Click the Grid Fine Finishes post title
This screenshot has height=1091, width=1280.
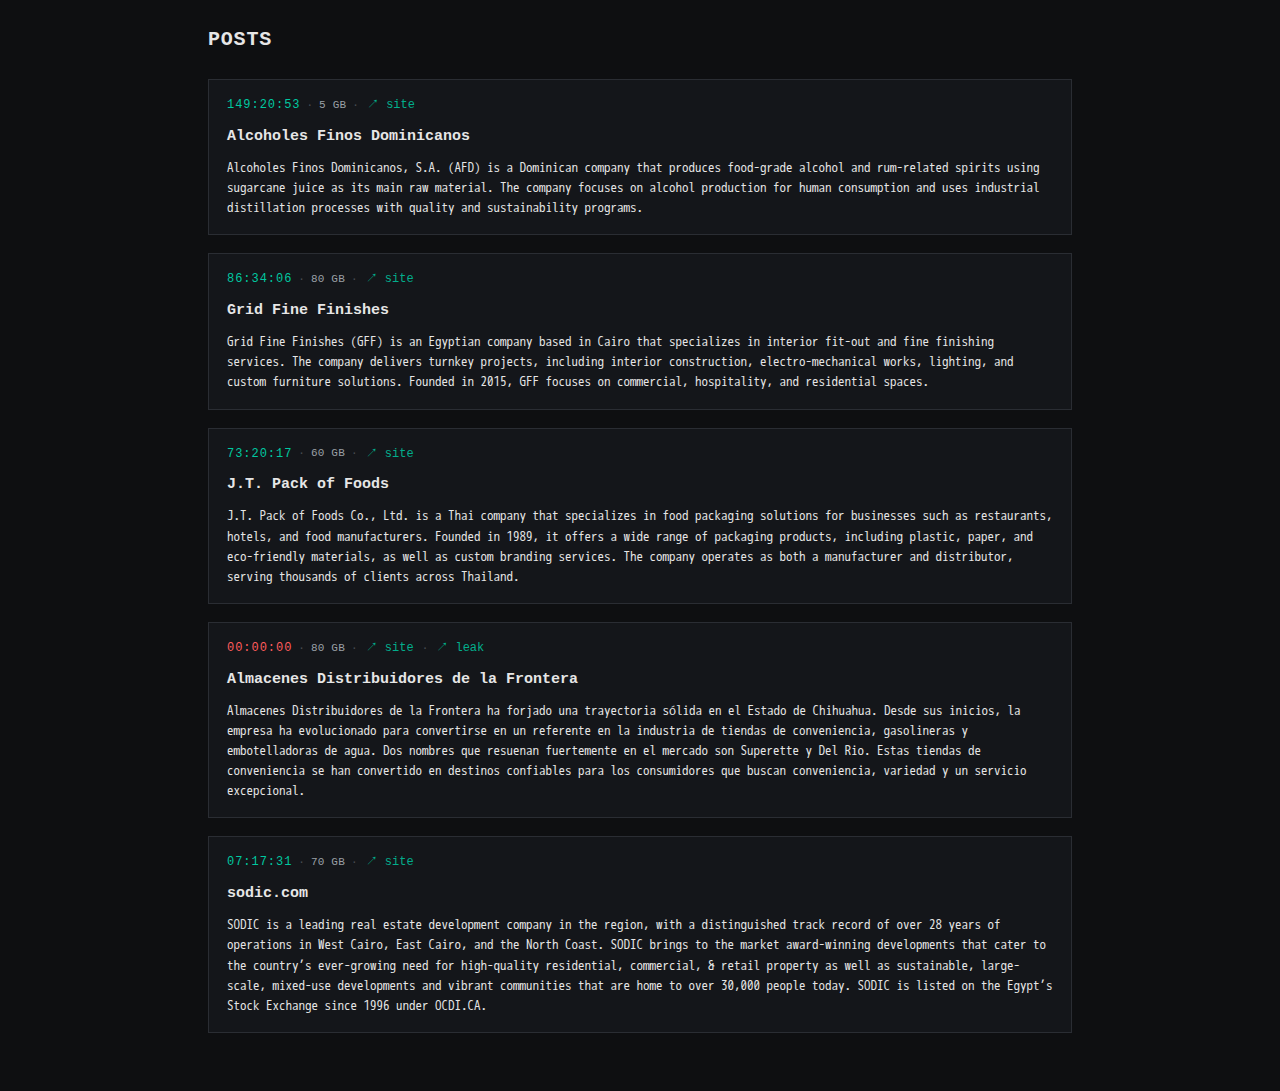point(308,309)
